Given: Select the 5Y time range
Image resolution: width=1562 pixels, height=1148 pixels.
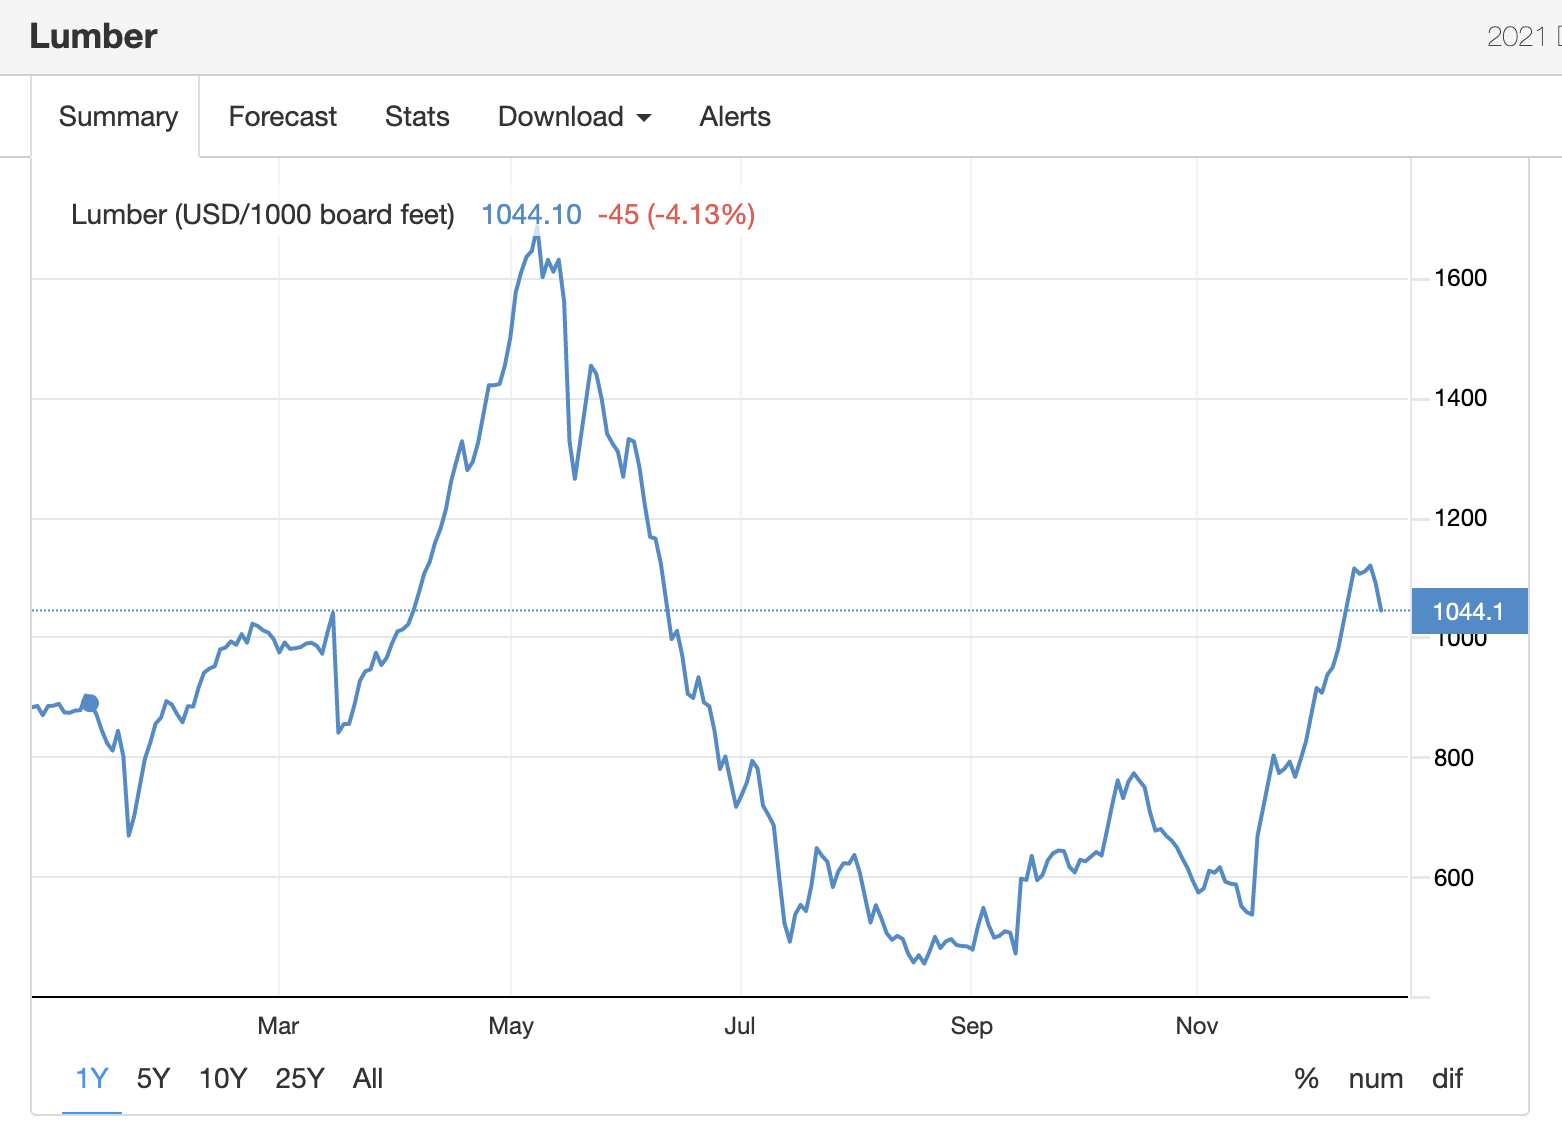Looking at the screenshot, I should tap(153, 1078).
